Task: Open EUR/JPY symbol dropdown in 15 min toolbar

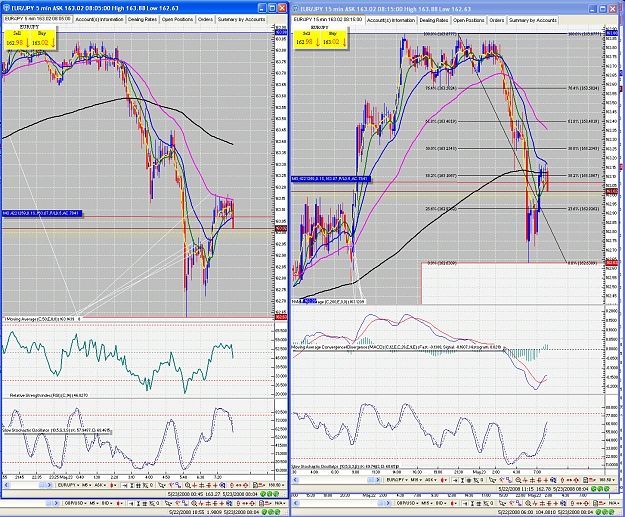Action: click(x=398, y=480)
